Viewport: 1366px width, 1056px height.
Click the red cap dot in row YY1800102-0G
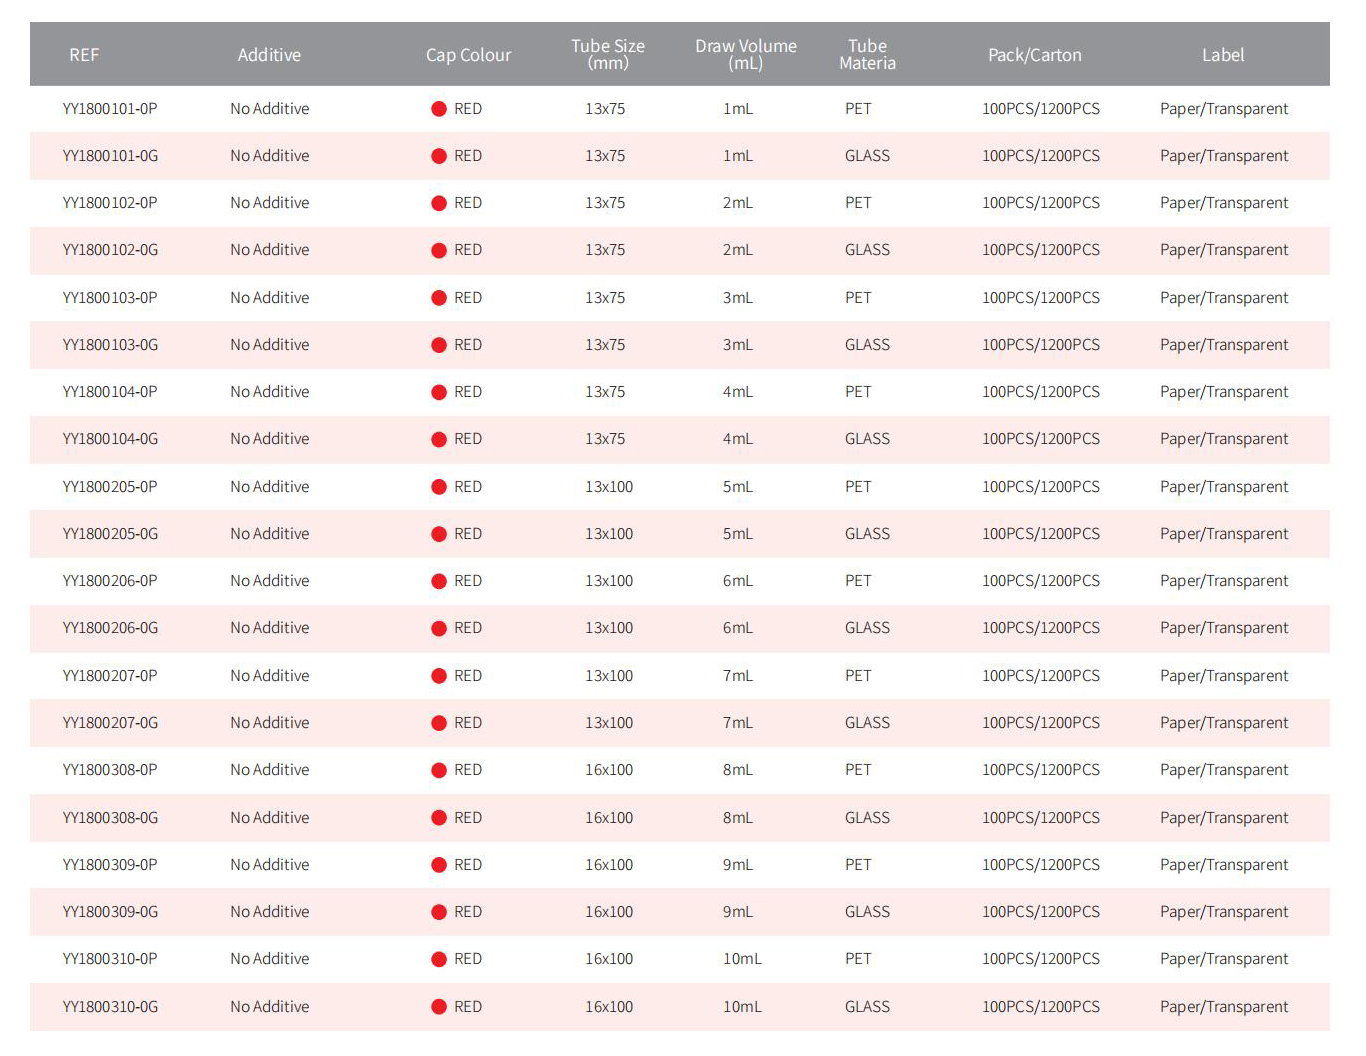click(x=439, y=250)
